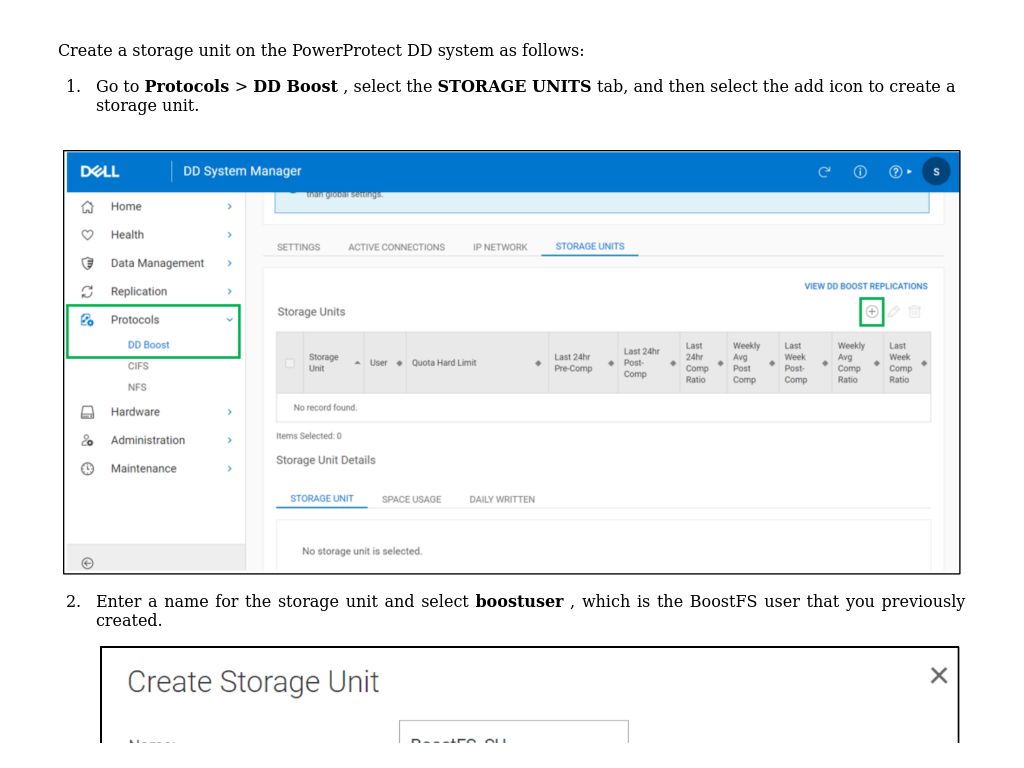Click the edit pencil icon
Screen dimensions: 1024x768
[x=894, y=312]
